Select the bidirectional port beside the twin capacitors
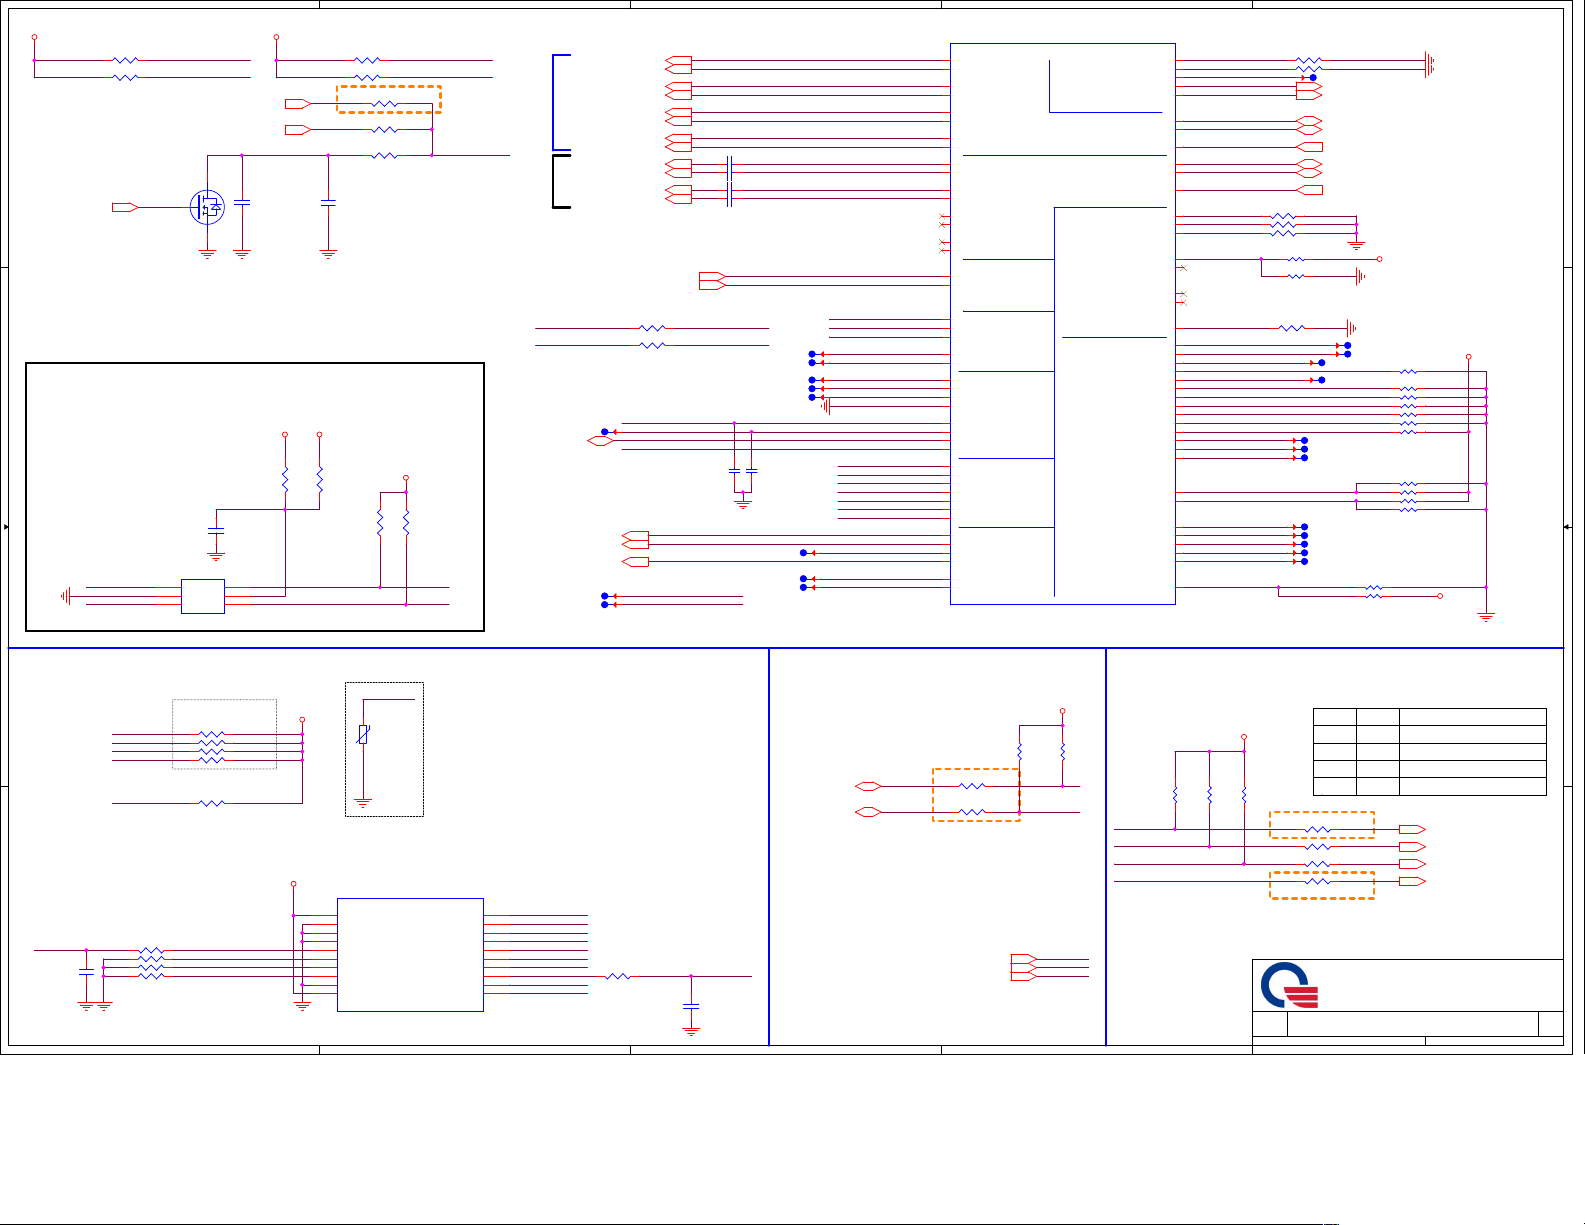The height and width of the screenshot is (1225, 1585). pyautogui.click(x=599, y=441)
